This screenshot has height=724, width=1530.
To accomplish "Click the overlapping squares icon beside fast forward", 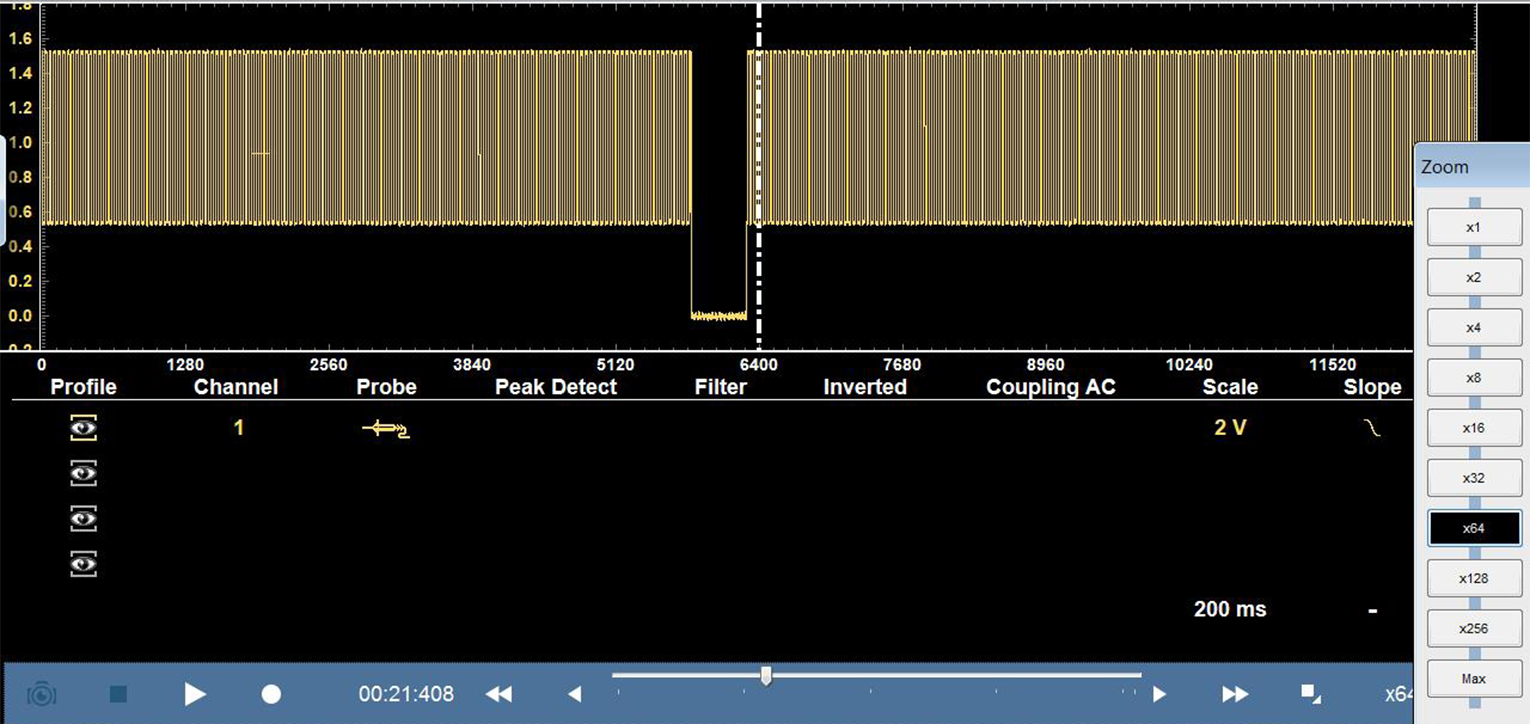I will coord(1310,693).
